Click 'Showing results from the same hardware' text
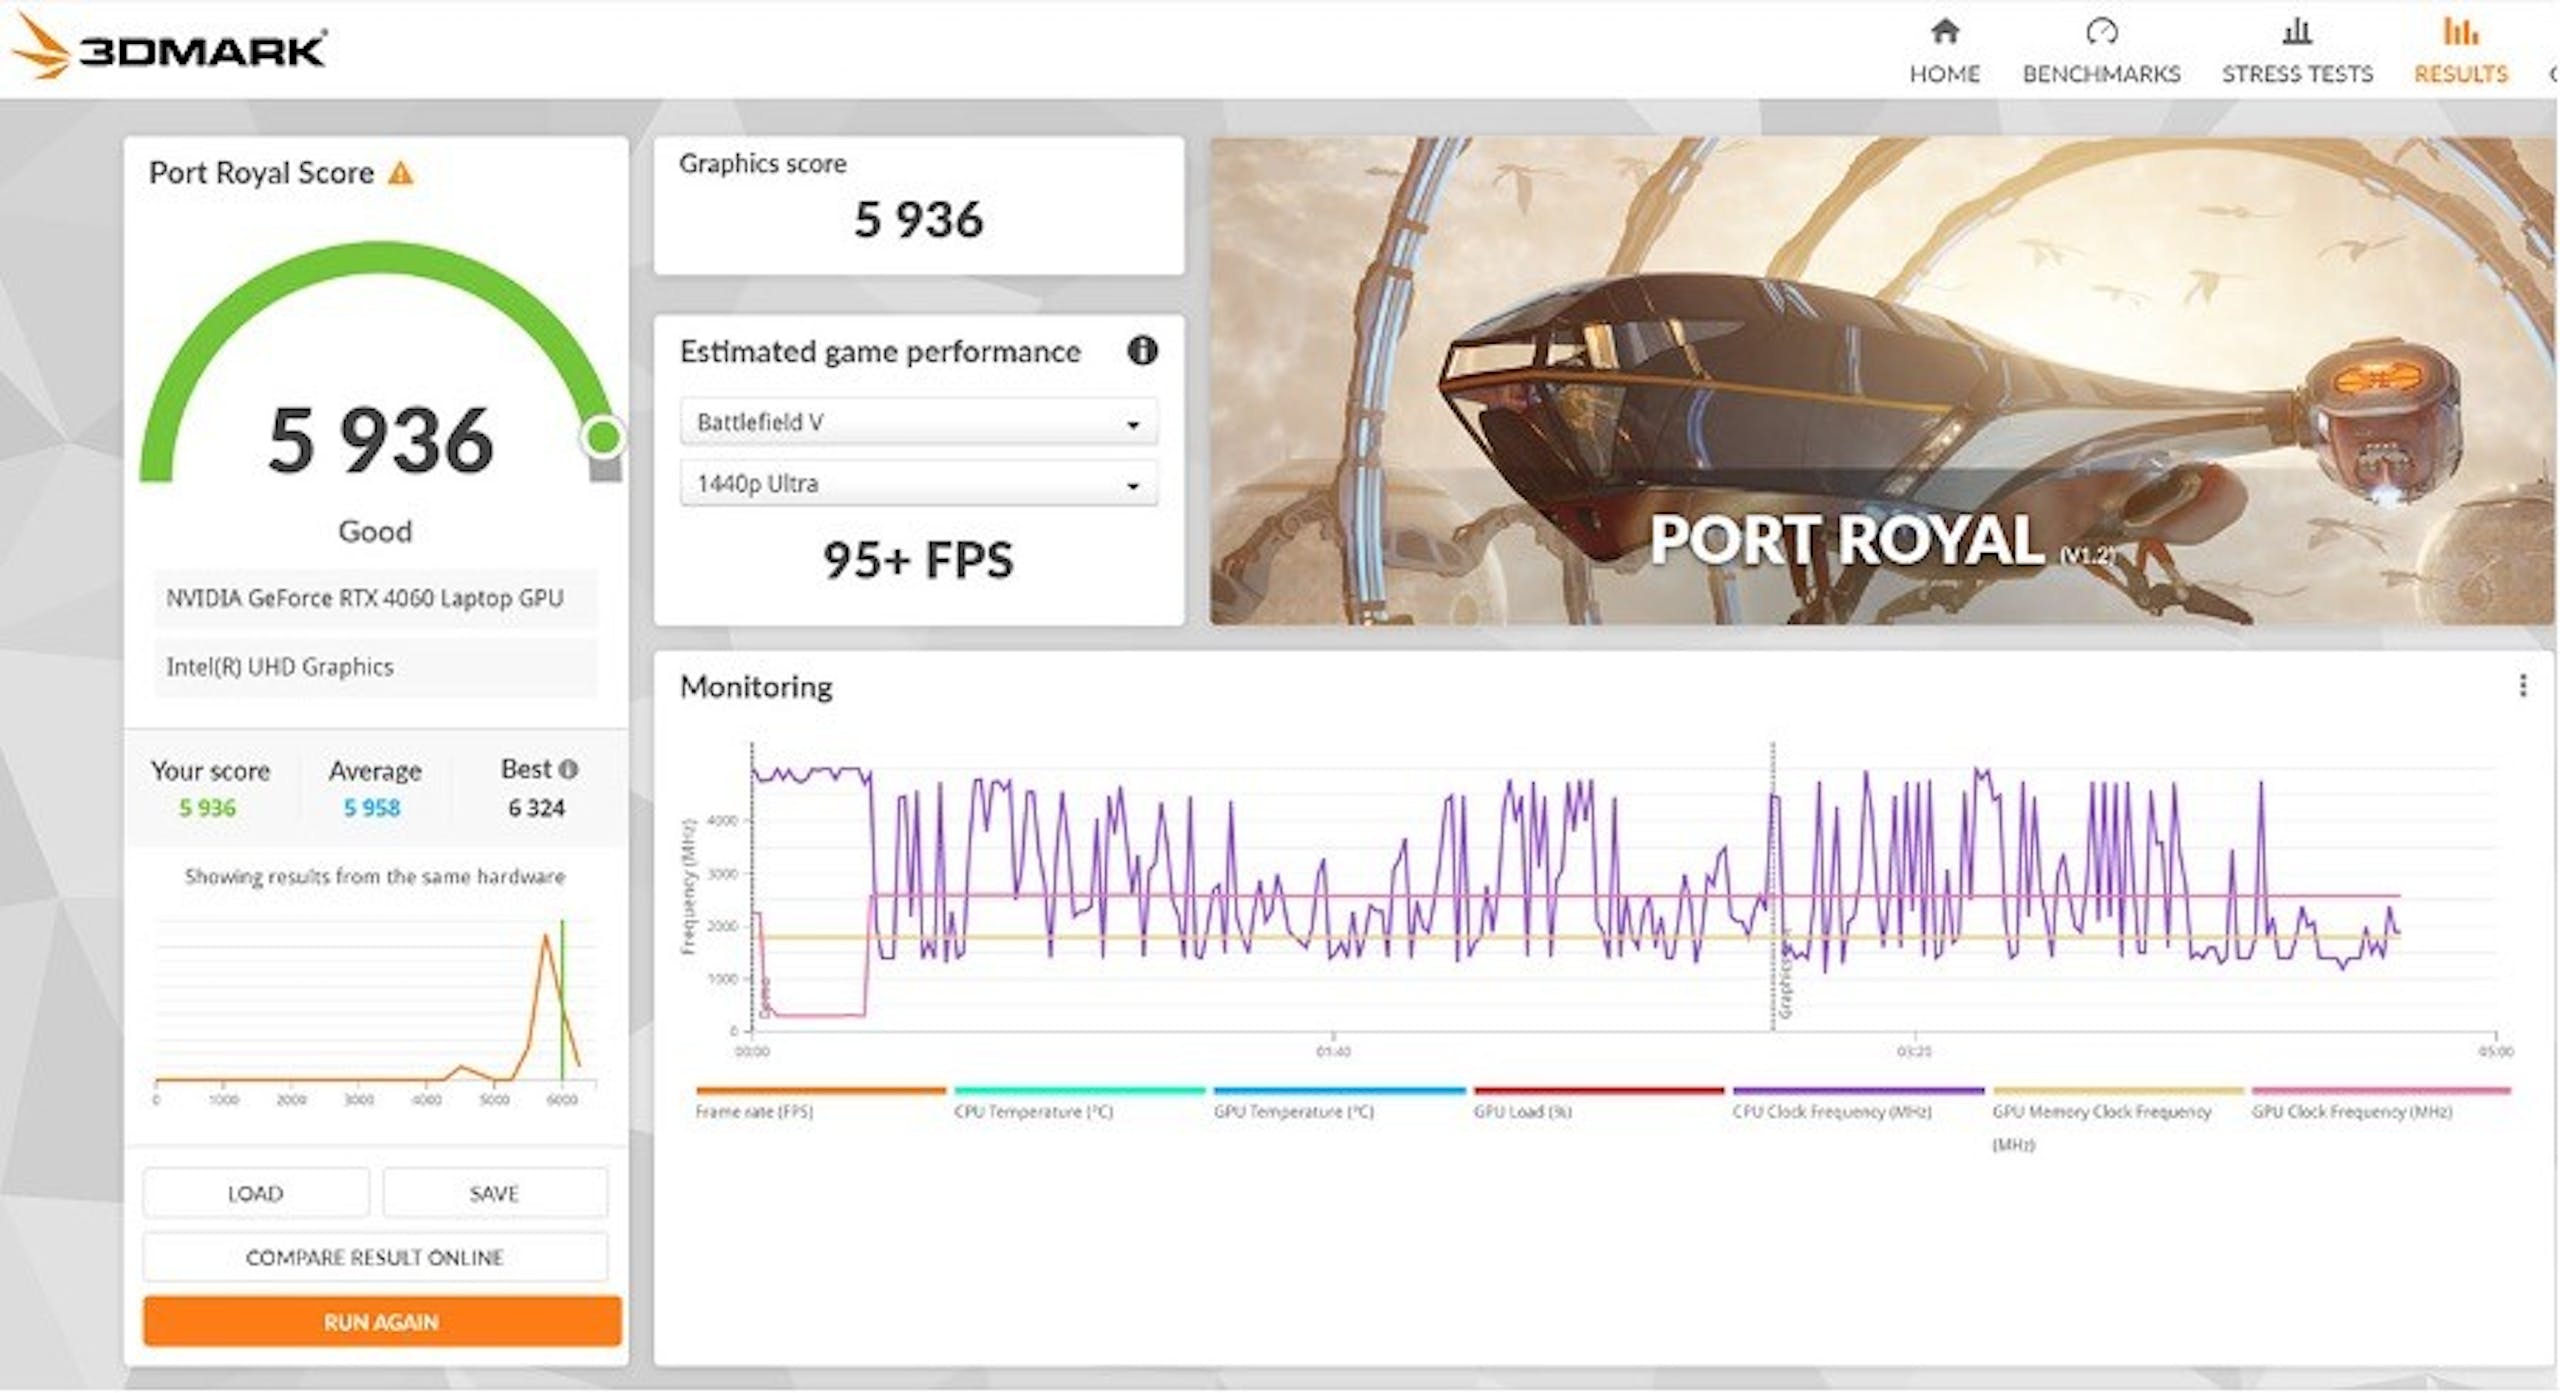This screenshot has width=2560, height=1393. [375, 877]
